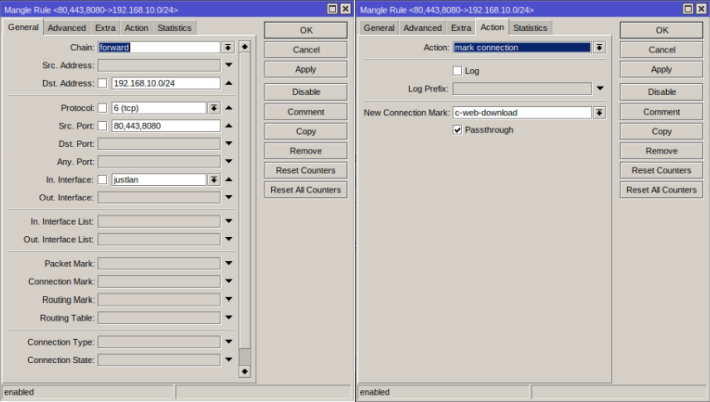
Task: Open New Connection Mark dropdown
Action: point(600,112)
